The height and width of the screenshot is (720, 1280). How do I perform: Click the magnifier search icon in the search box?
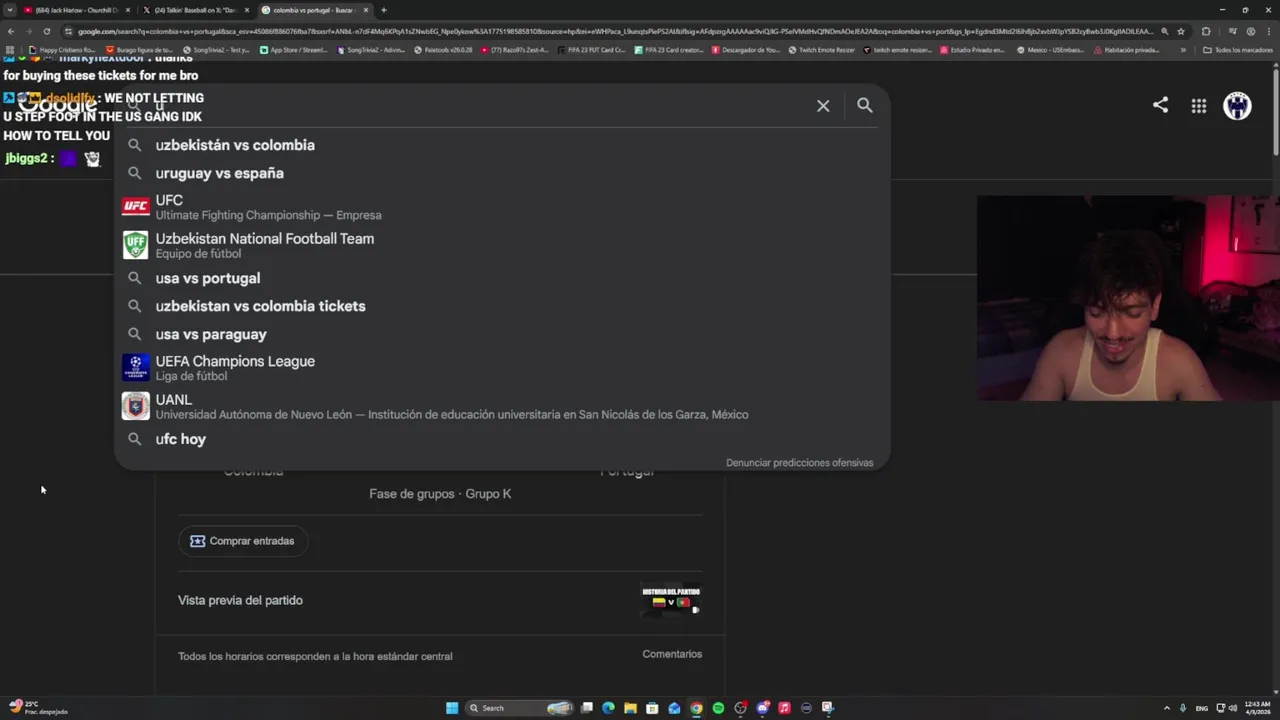coord(865,105)
